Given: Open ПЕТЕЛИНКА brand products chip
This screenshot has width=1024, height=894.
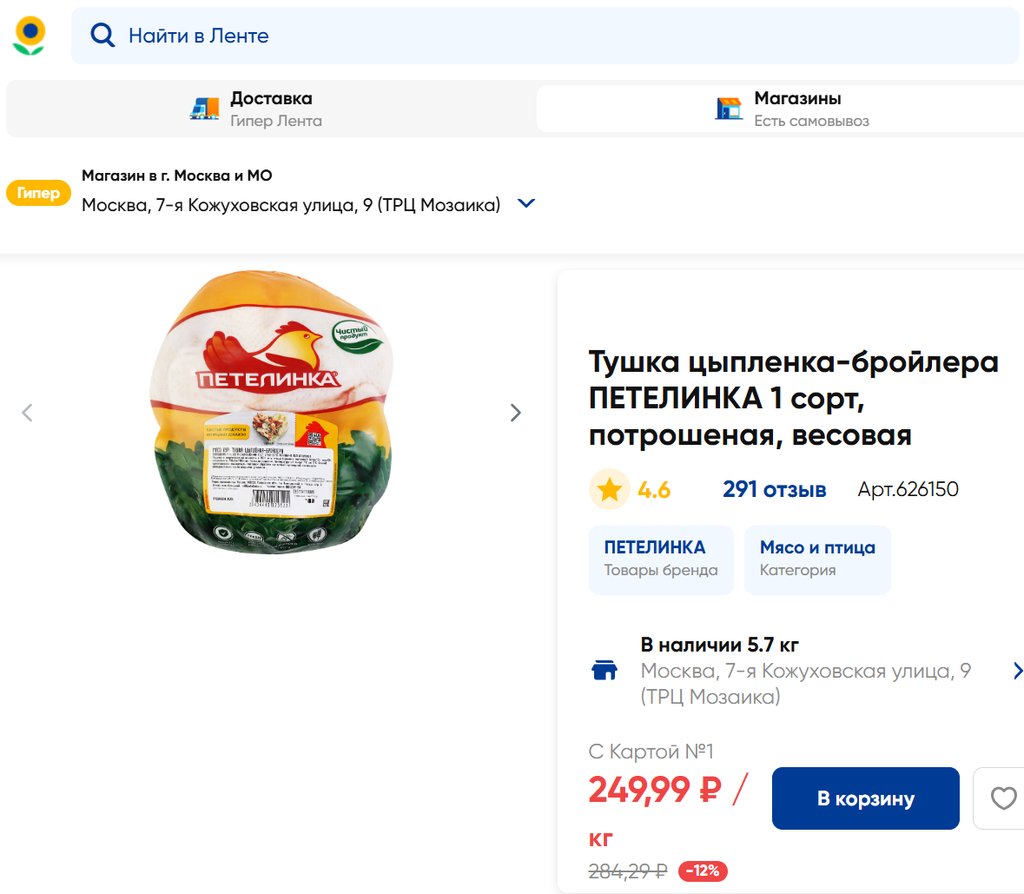Looking at the screenshot, I should (x=660, y=559).
